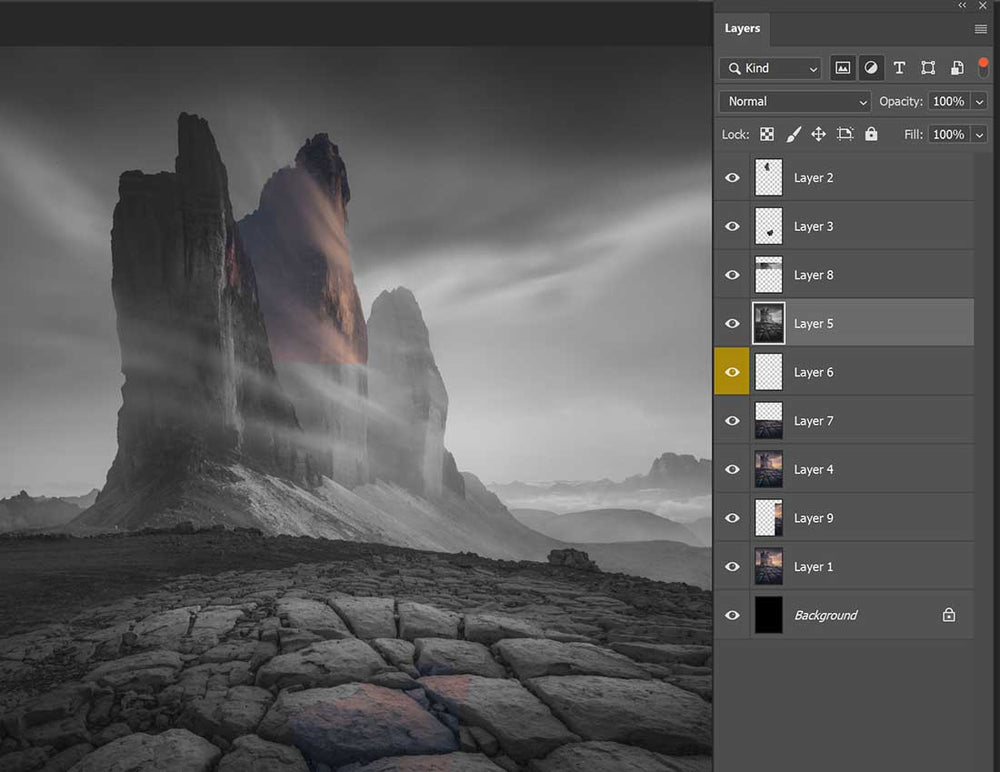The image size is (1000, 772).
Task: Hide Layer 9 with its eye icon
Action: pos(732,517)
